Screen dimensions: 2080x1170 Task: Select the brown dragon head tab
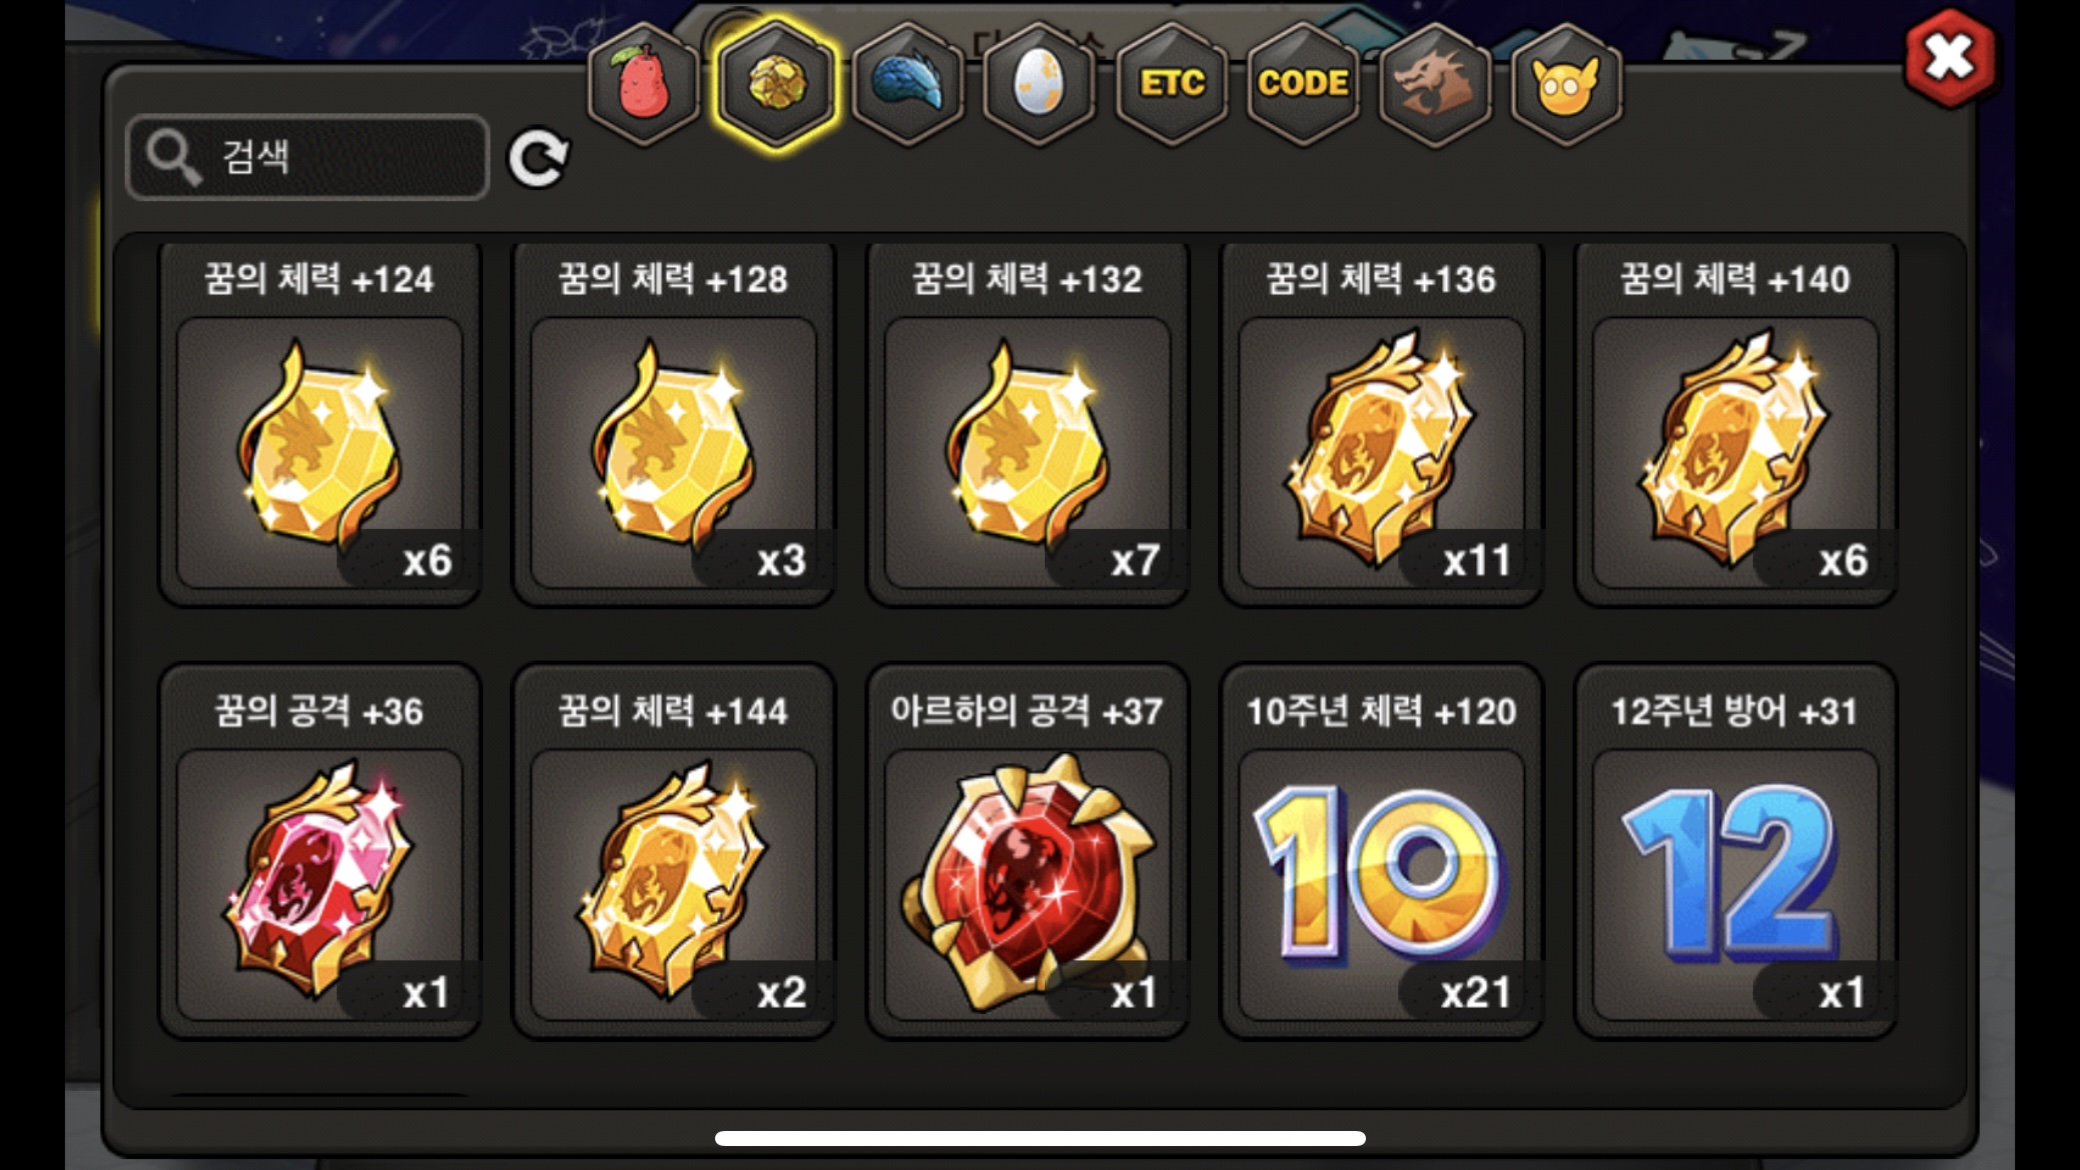pos(1434,84)
